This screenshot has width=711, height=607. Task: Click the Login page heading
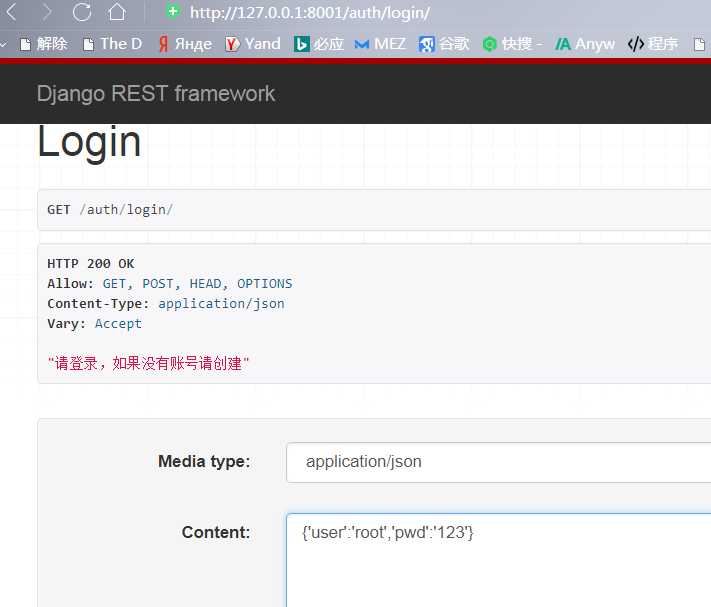tap(89, 142)
